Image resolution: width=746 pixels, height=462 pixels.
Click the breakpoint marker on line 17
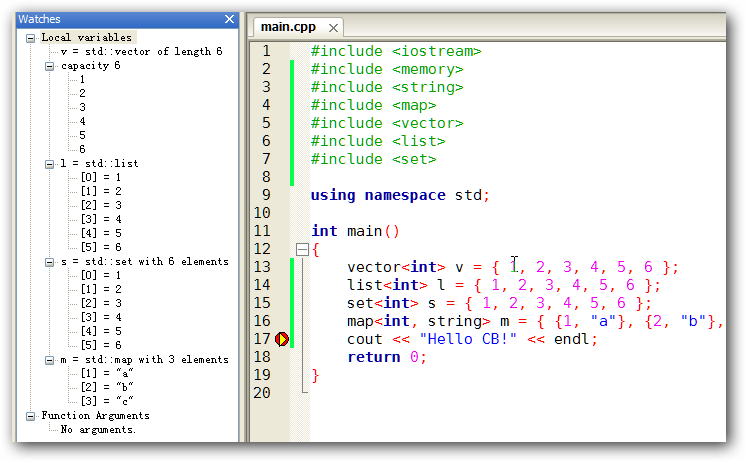tap(282, 339)
